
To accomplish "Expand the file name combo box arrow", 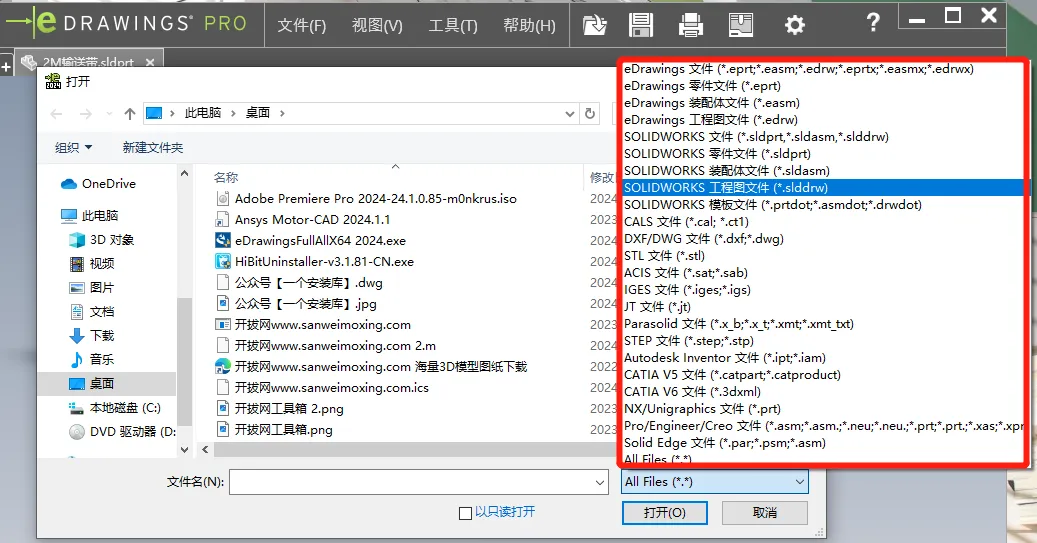I will point(600,482).
